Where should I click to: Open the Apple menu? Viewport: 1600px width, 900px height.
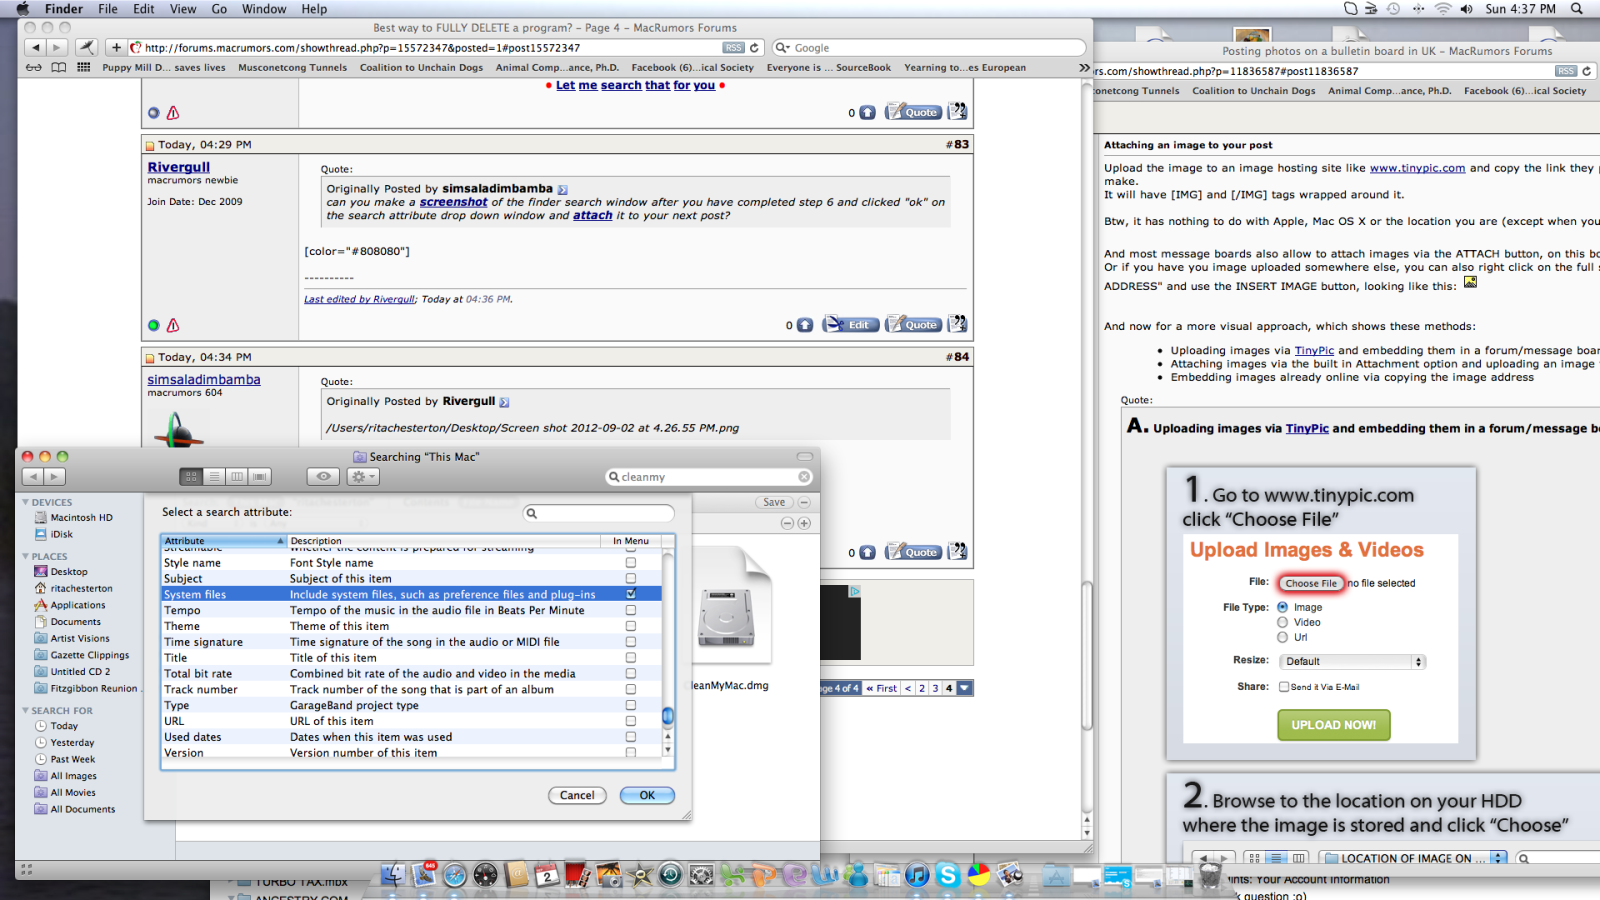click(23, 9)
